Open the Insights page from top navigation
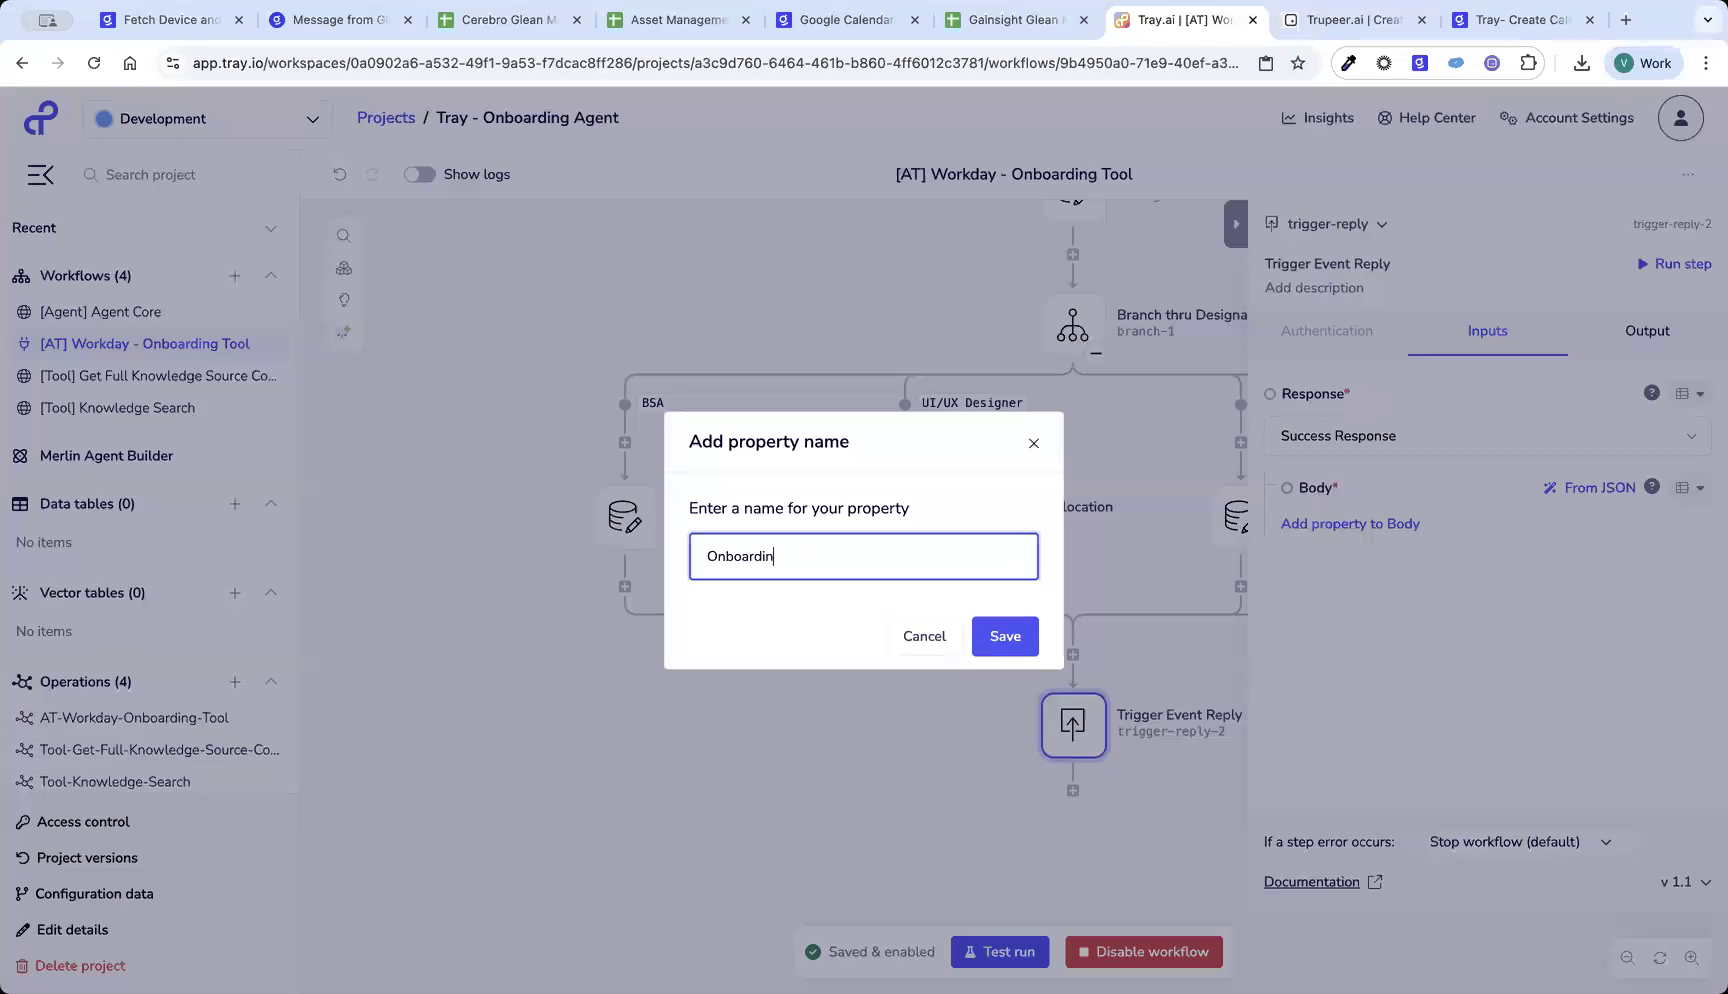The width and height of the screenshot is (1728, 994). [1317, 117]
